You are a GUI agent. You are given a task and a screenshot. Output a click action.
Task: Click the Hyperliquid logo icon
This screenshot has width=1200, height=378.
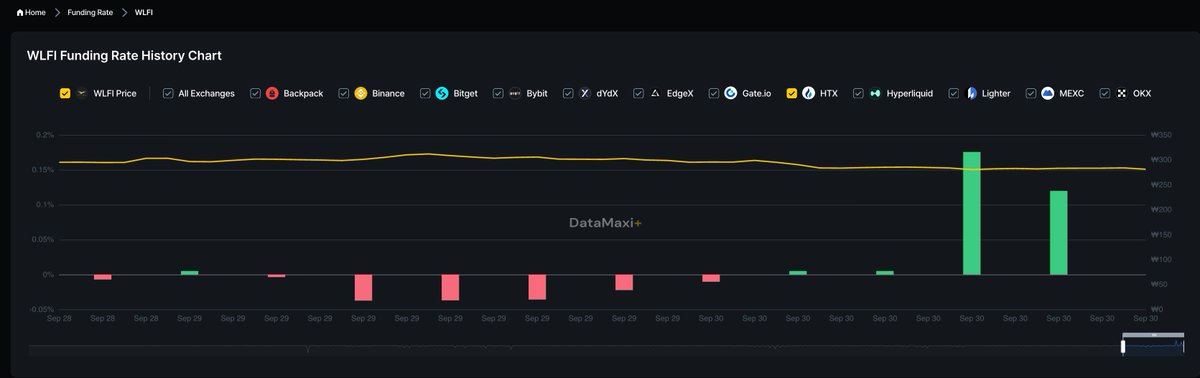(x=876, y=93)
